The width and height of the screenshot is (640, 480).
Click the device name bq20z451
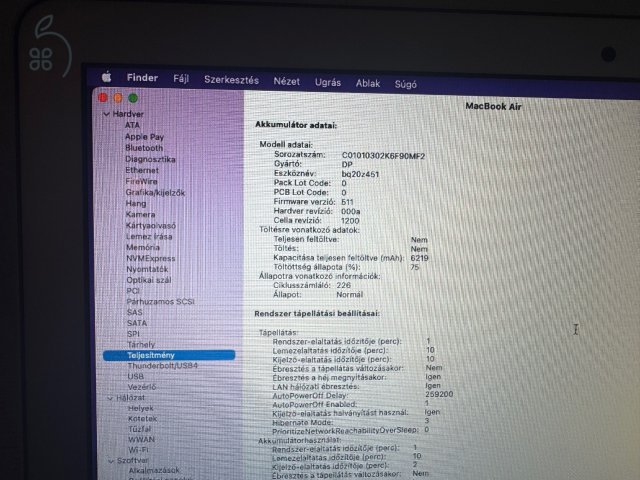pos(360,174)
